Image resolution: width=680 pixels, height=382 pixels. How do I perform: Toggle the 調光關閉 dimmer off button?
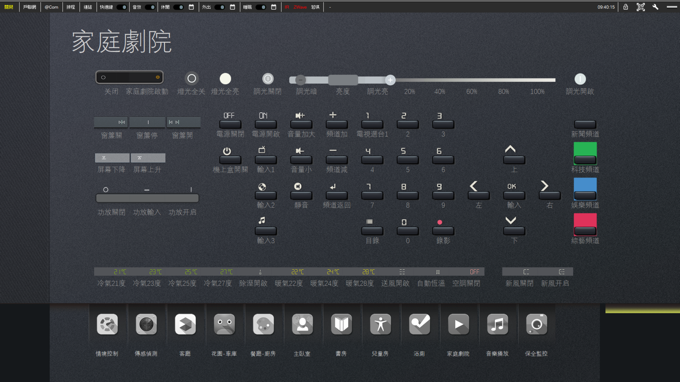click(268, 78)
